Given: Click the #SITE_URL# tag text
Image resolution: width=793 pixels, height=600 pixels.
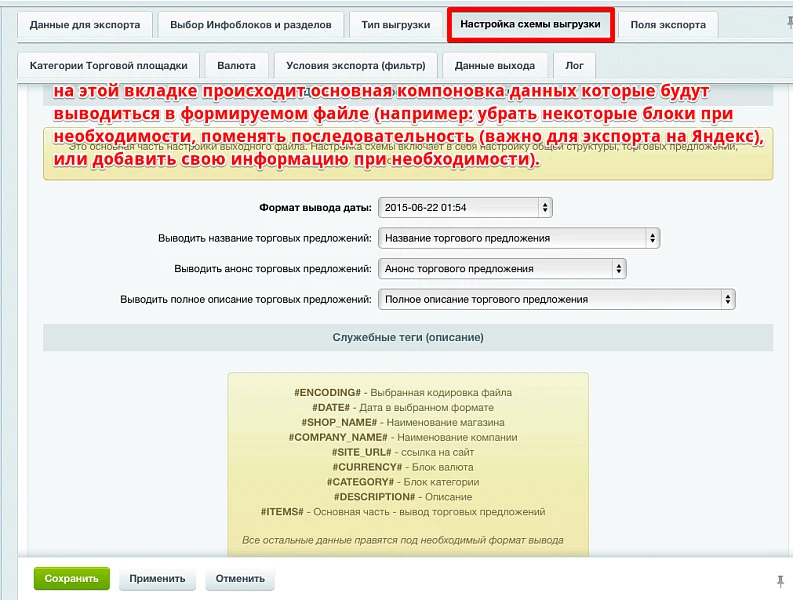Looking at the screenshot, I should 362,452.
